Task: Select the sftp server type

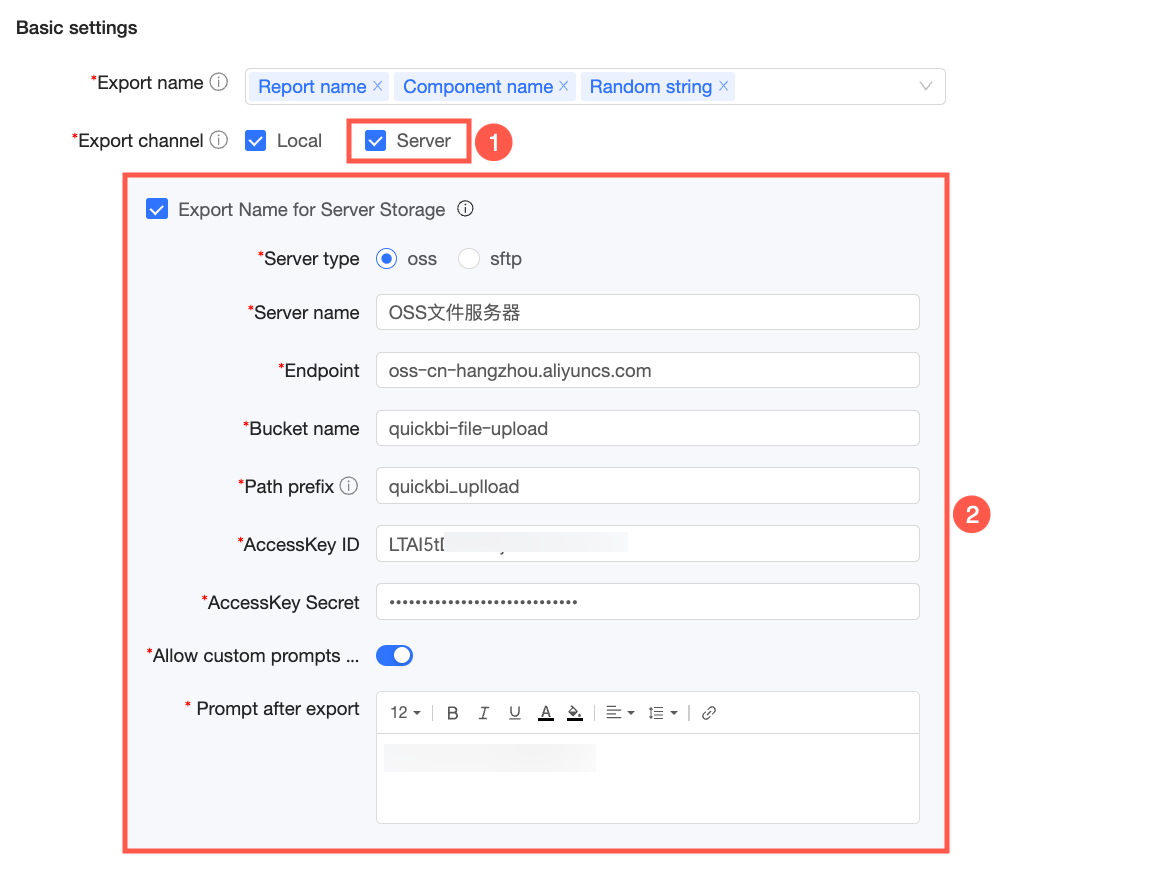Action: (x=469, y=259)
